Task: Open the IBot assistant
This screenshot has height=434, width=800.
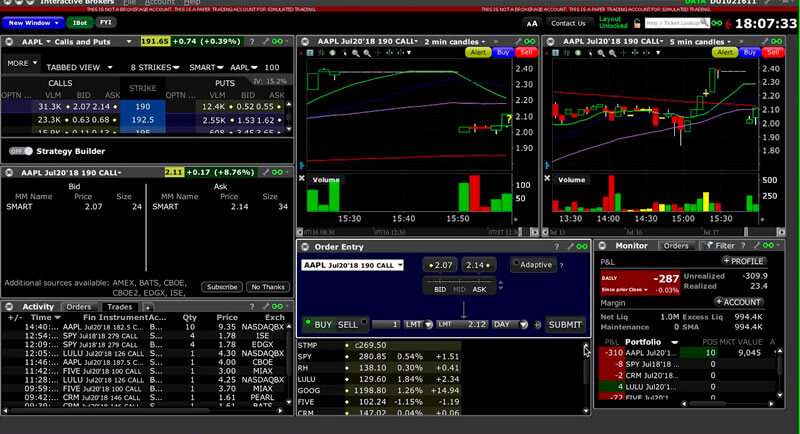Action: click(80, 22)
